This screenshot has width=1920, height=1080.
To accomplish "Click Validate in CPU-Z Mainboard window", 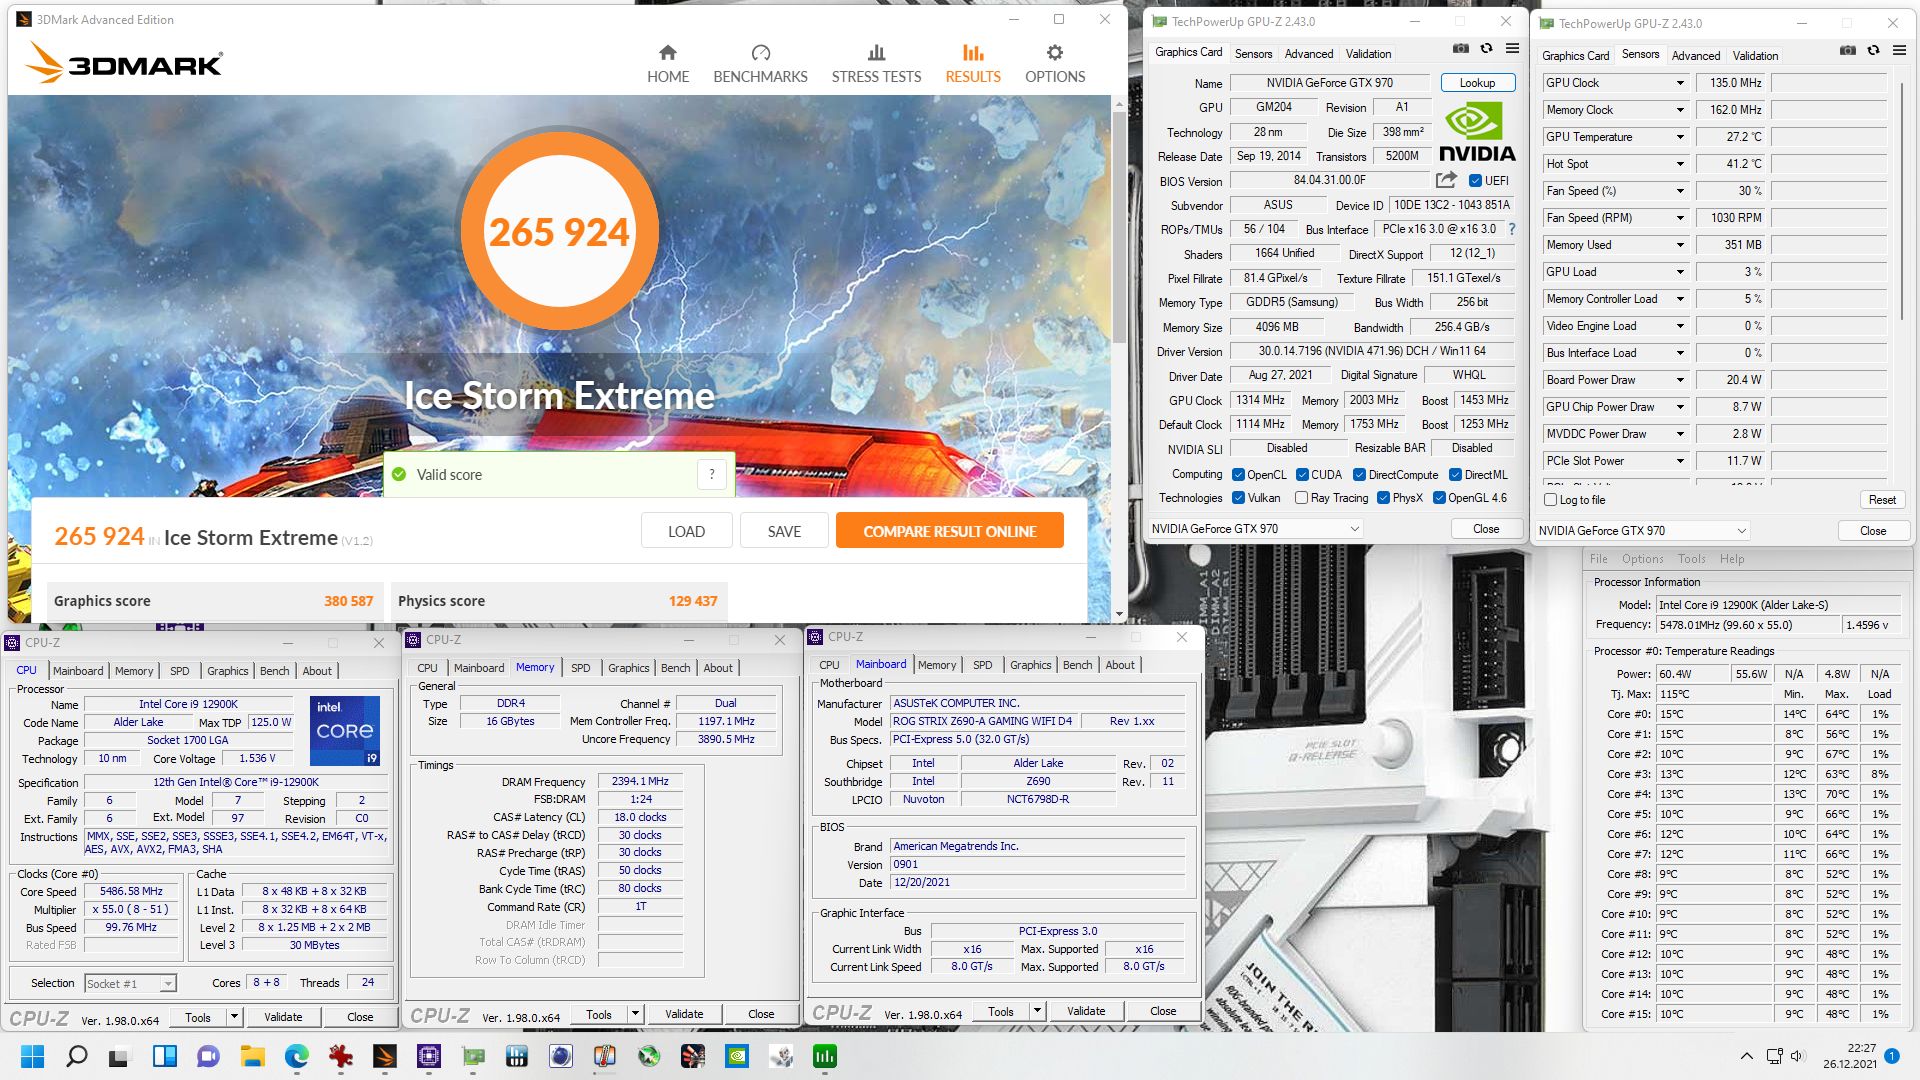I will pyautogui.click(x=1085, y=1011).
